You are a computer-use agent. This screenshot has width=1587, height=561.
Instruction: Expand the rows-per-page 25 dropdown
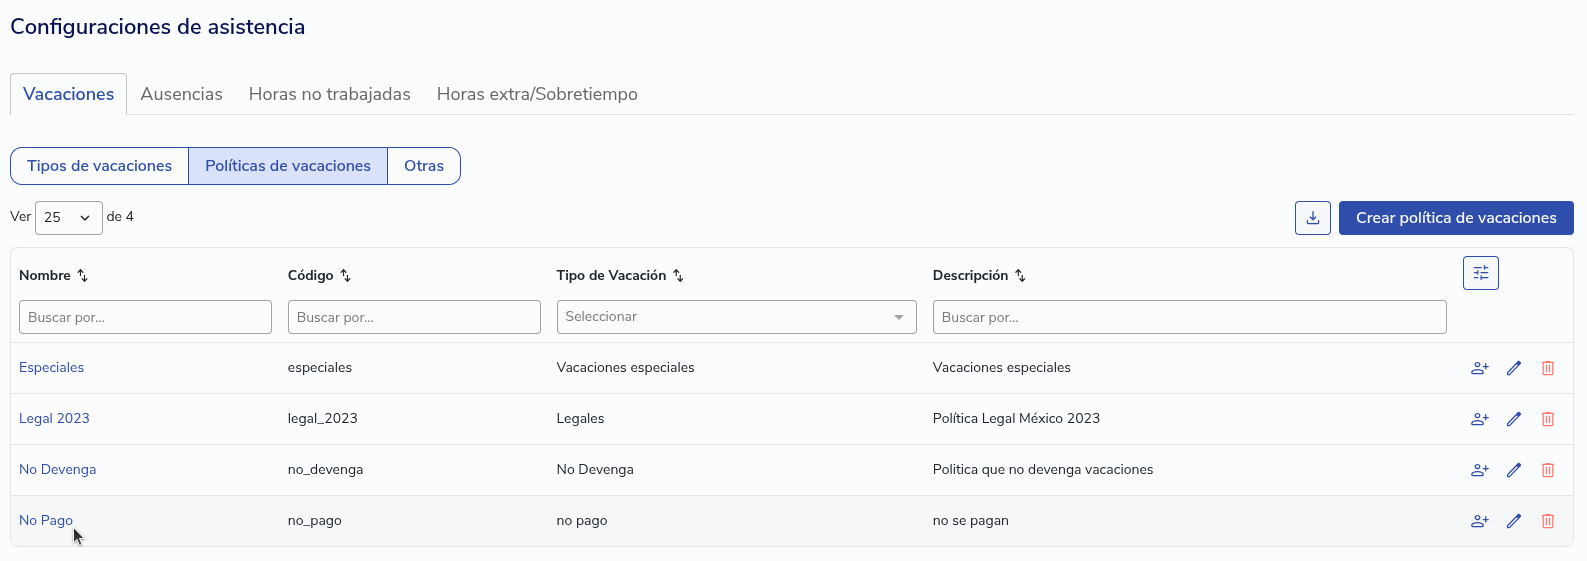point(68,218)
